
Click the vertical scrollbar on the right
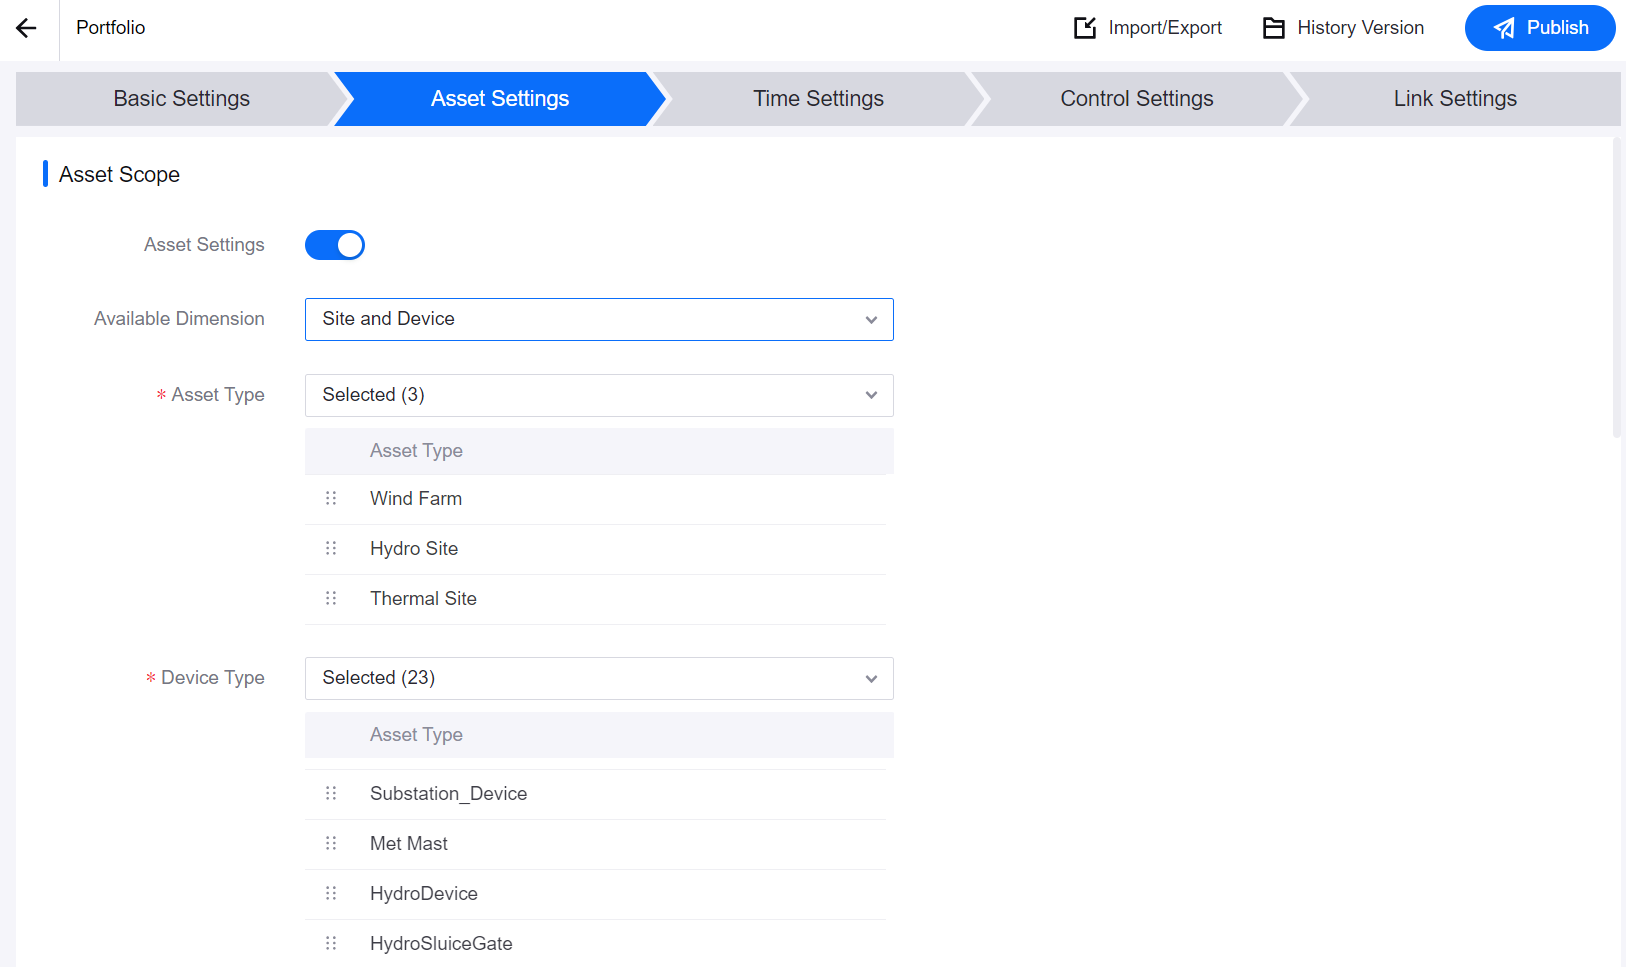coord(1616,290)
